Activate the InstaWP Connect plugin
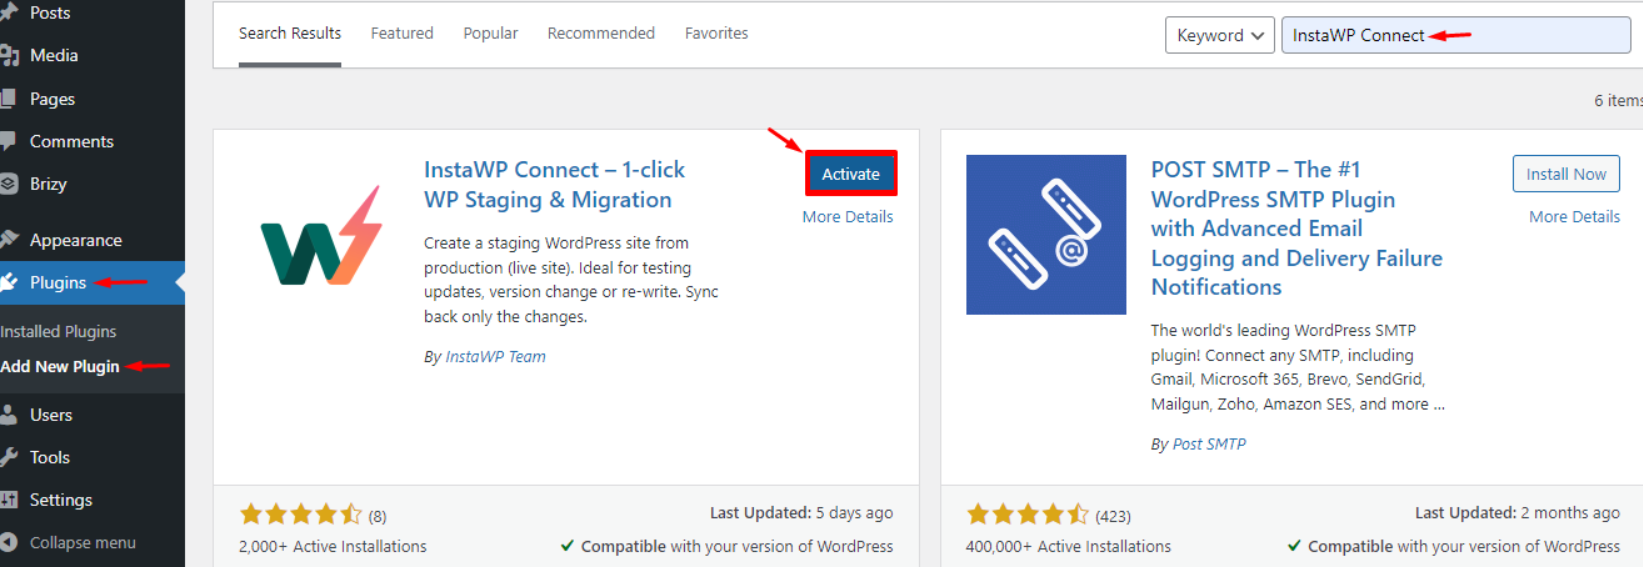The image size is (1643, 567). click(x=851, y=173)
